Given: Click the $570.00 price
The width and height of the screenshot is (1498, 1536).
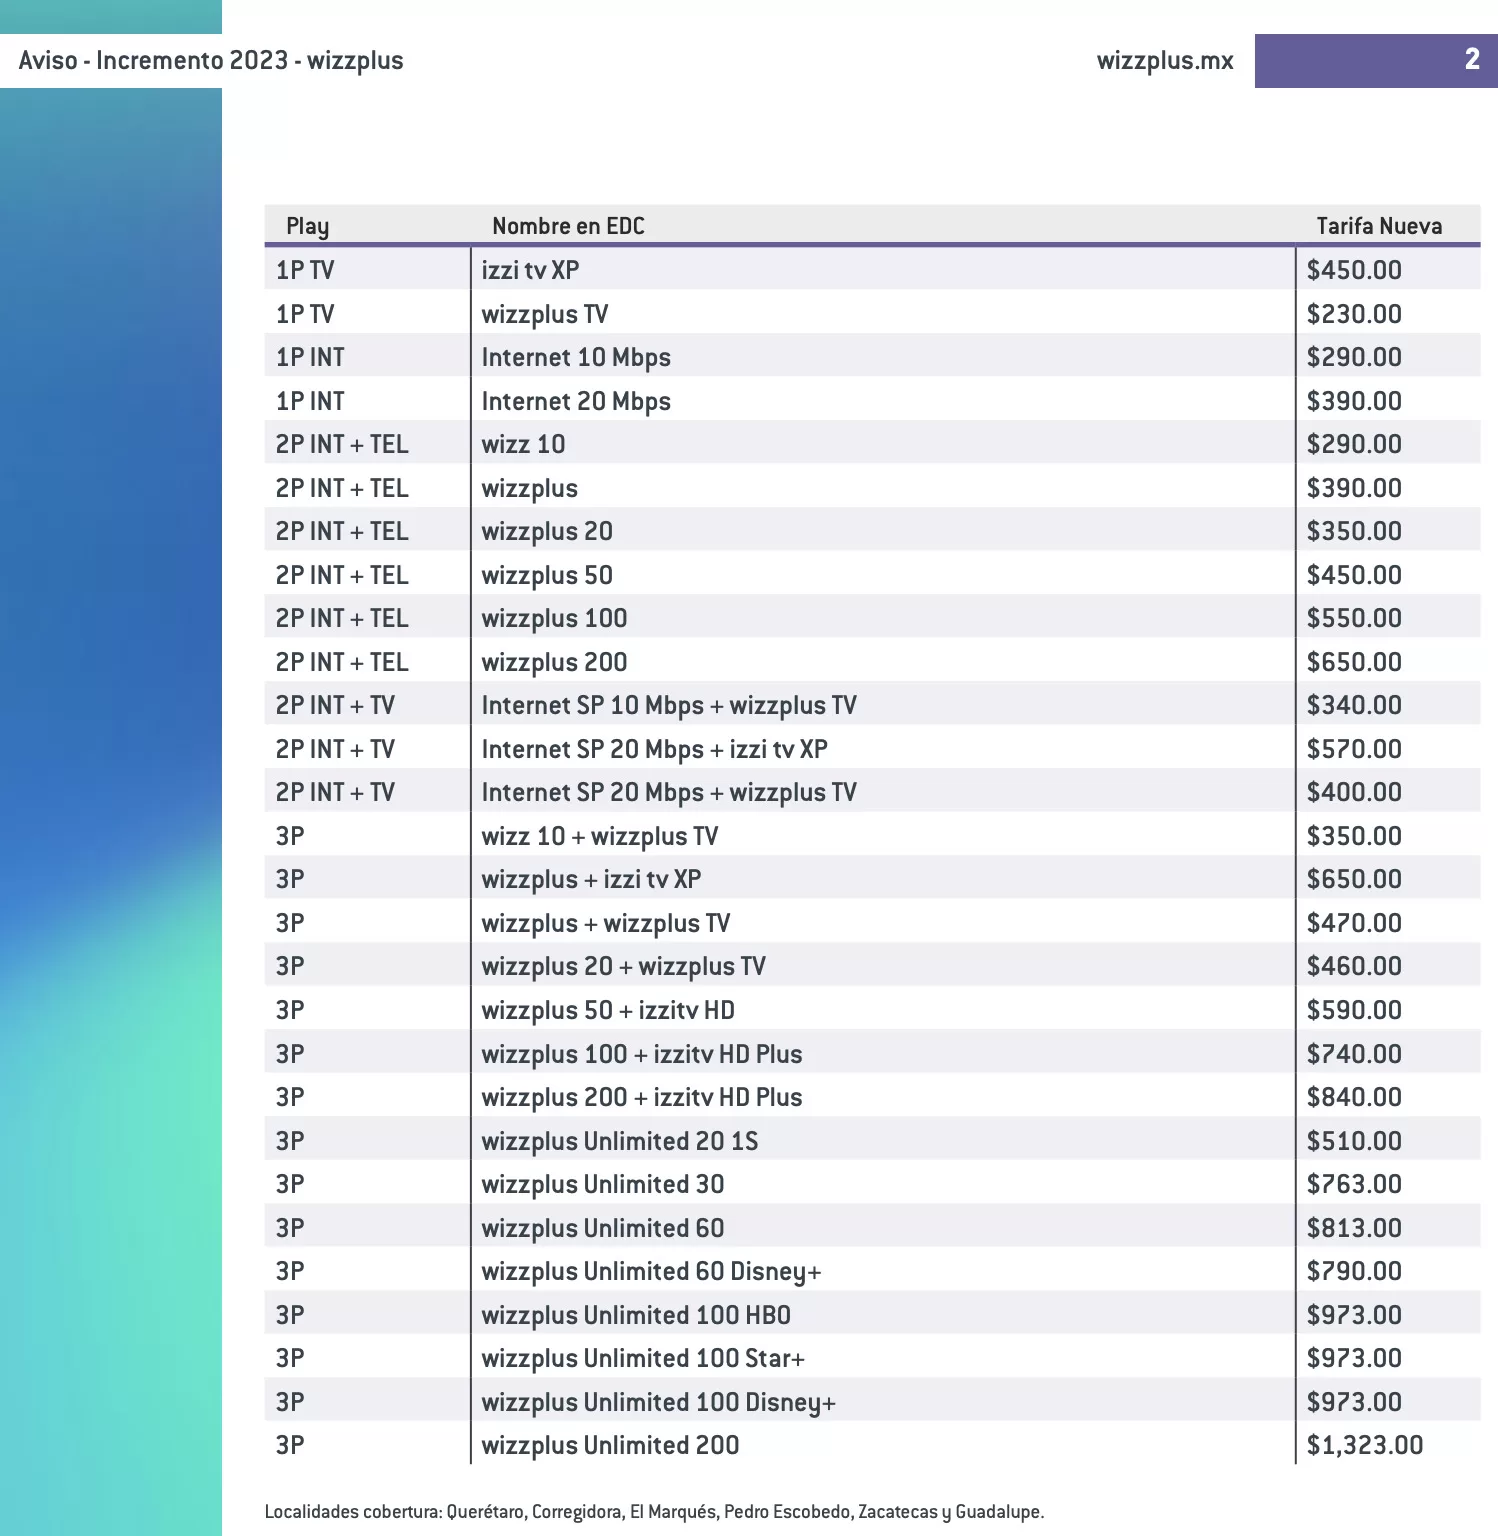Looking at the screenshot, I should 1354,749.
